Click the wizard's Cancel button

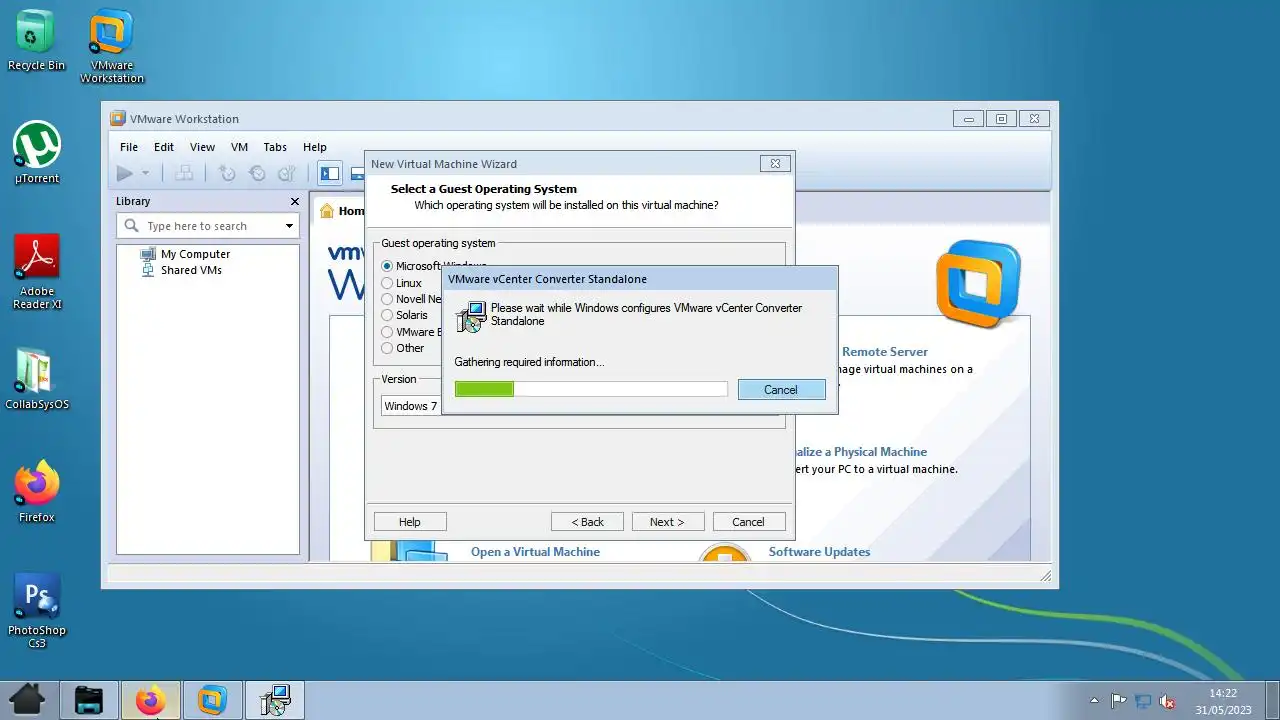tap(748, 522)
